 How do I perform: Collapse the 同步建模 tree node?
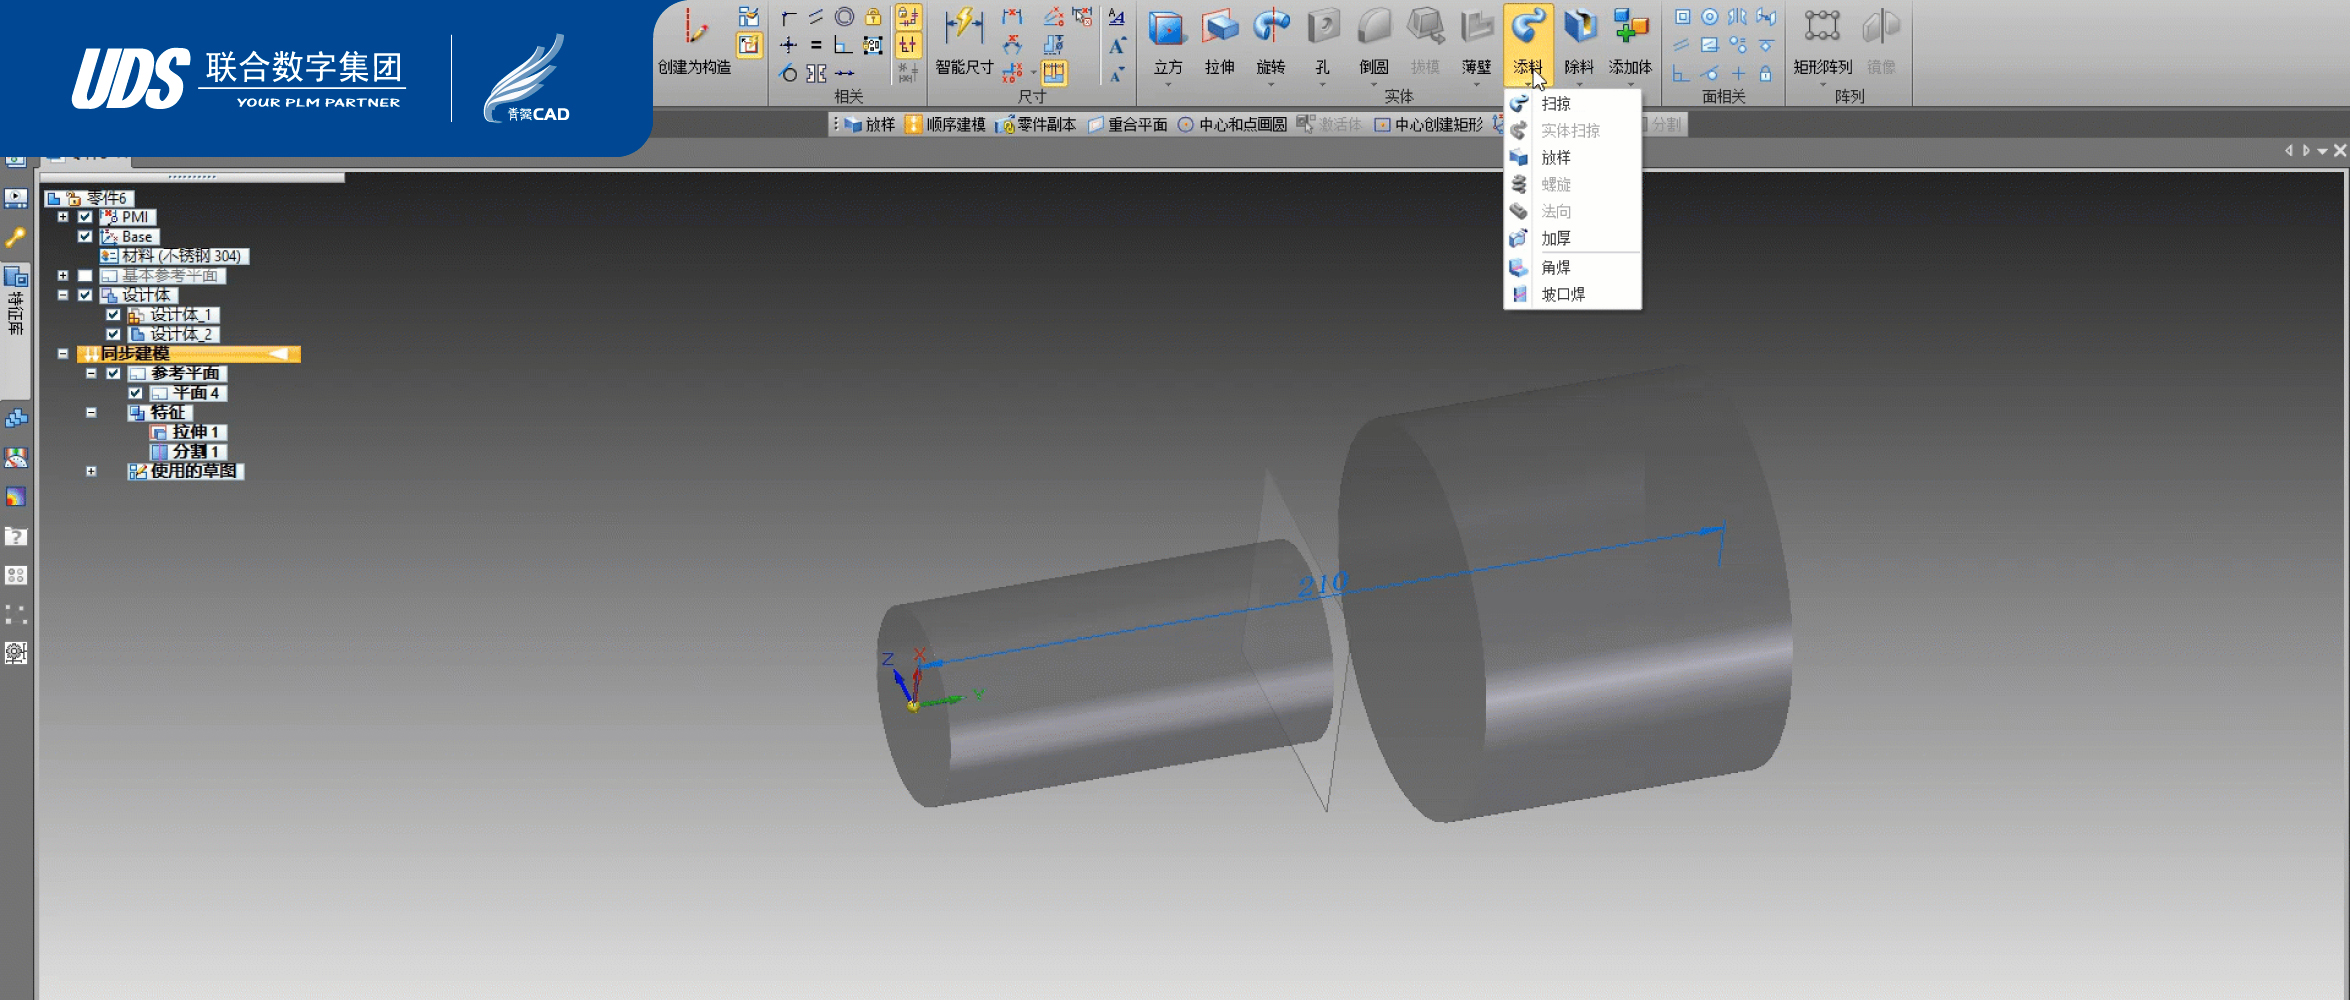coord(63,354)
